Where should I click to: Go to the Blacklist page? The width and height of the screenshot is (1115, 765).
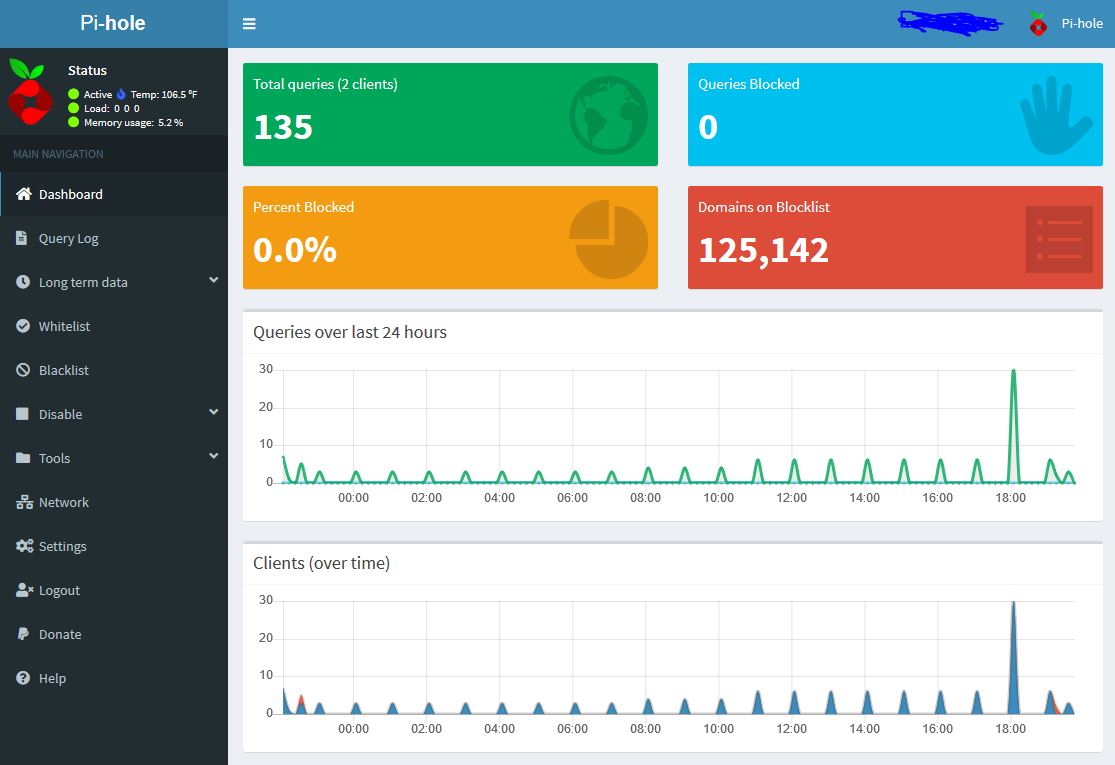(x=64, y=370)
